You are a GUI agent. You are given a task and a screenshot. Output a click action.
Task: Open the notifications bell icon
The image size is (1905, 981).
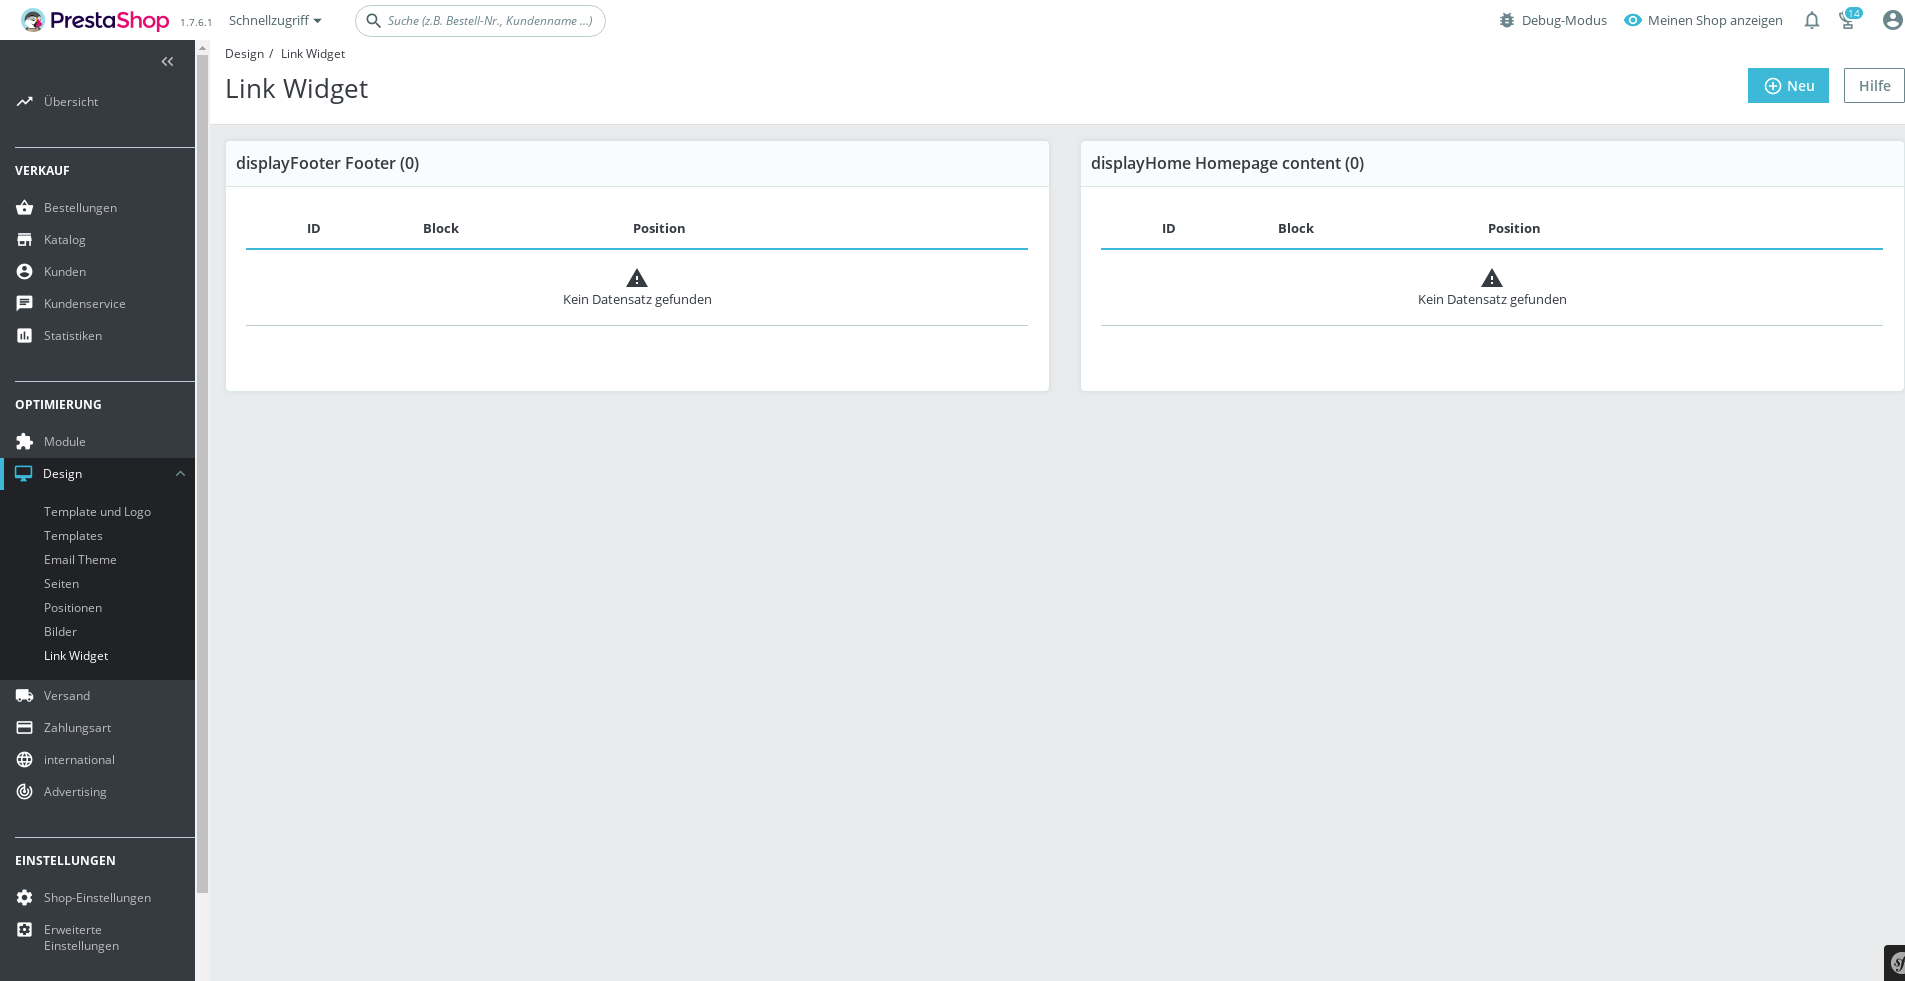point(1810,20)
